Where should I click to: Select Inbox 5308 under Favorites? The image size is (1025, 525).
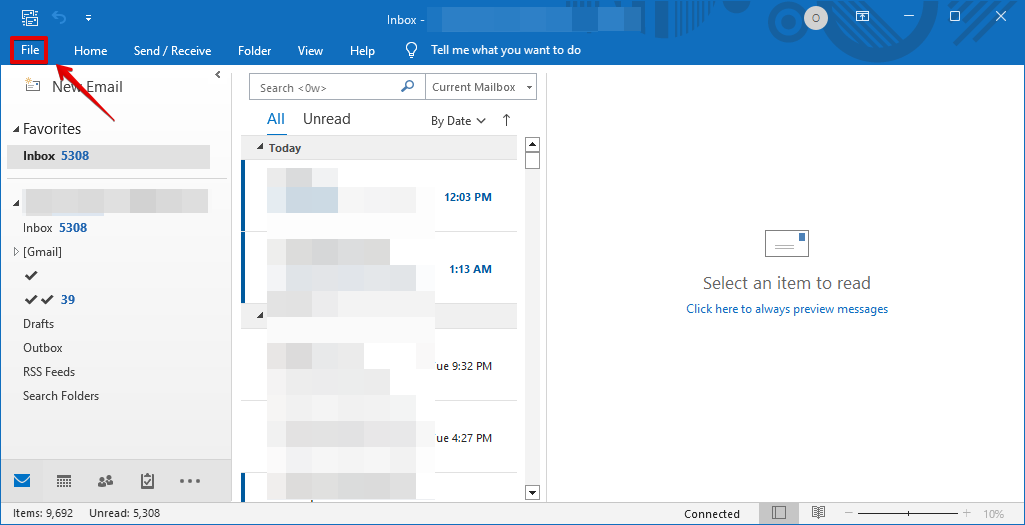point(109,156)
